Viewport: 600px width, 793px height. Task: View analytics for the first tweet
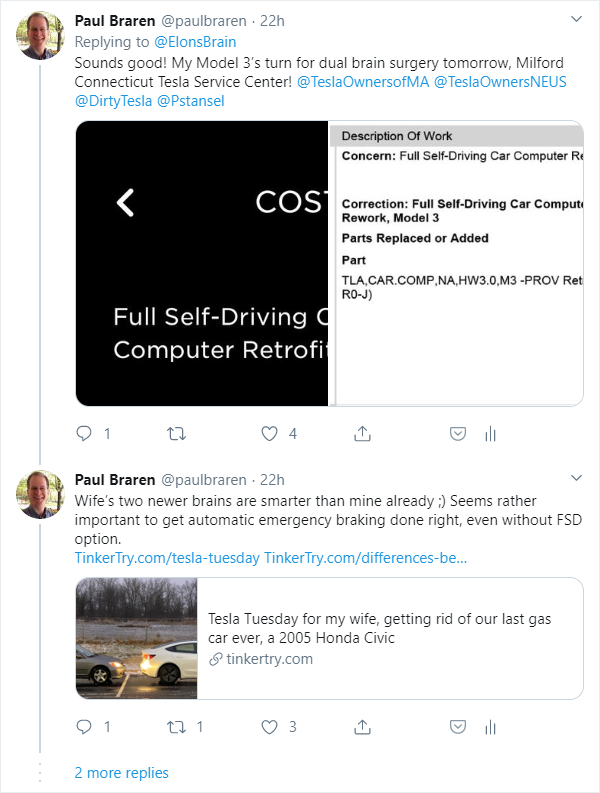490,433
